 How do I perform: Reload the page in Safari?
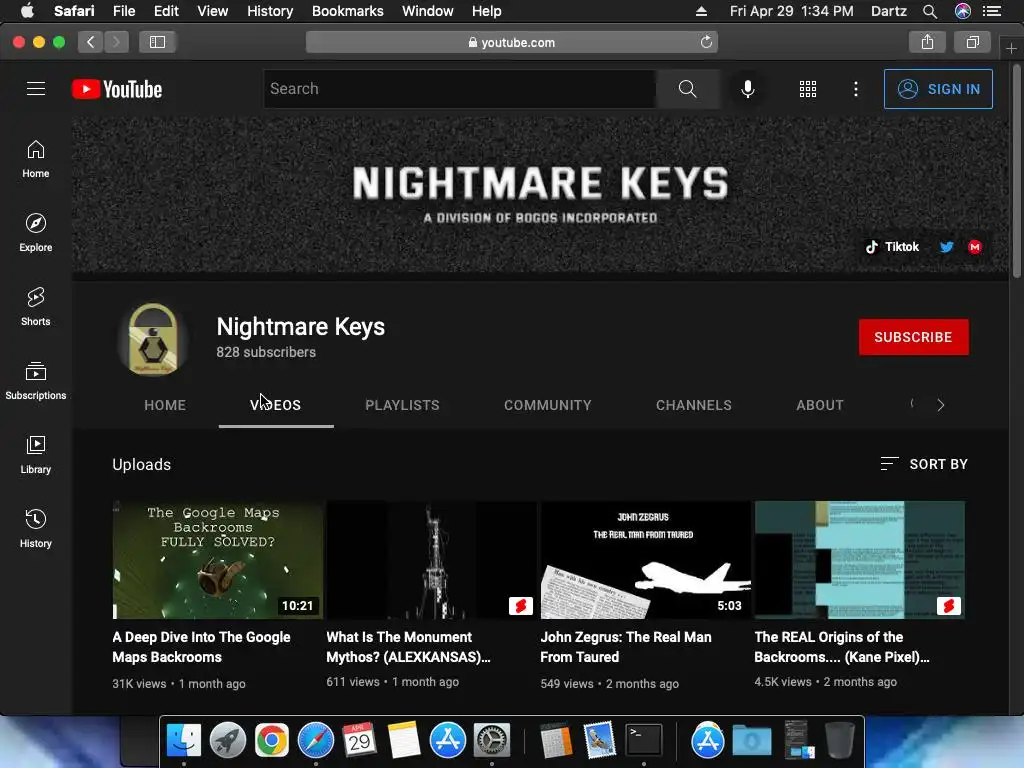[706, 42]
